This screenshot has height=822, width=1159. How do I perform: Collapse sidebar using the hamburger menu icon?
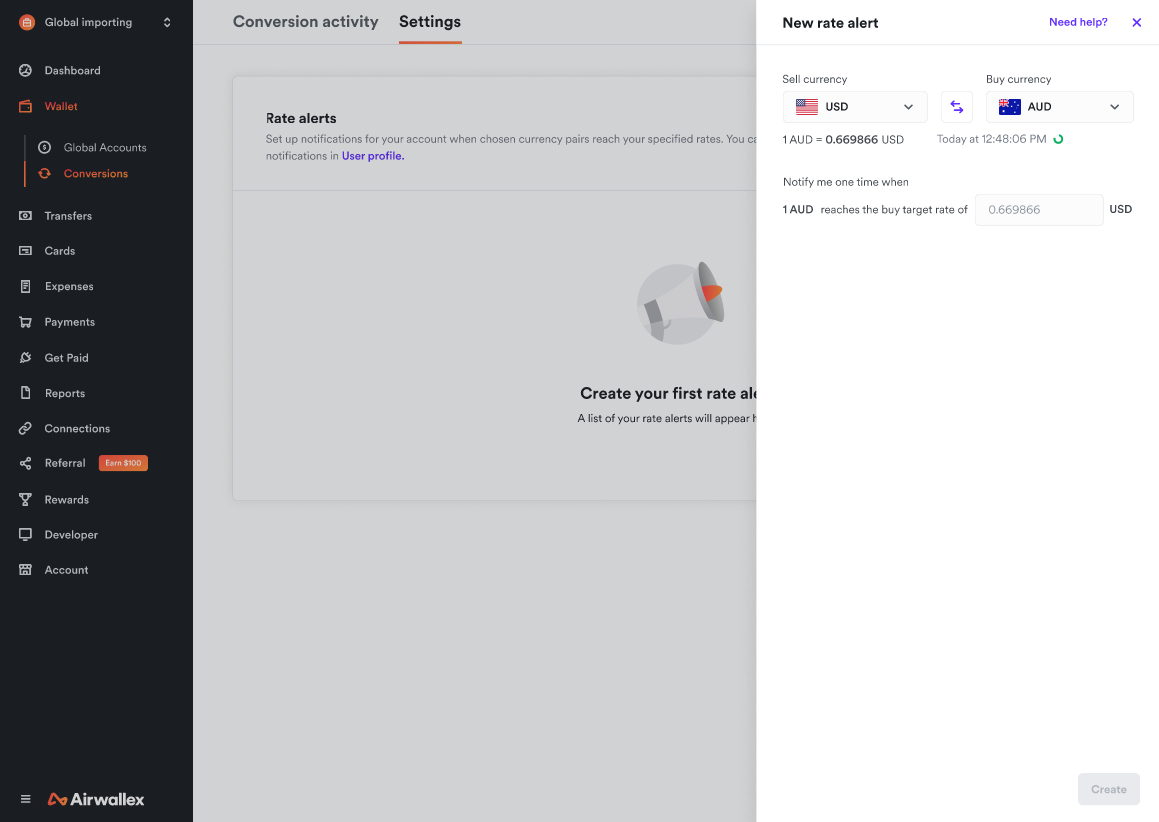26,799
